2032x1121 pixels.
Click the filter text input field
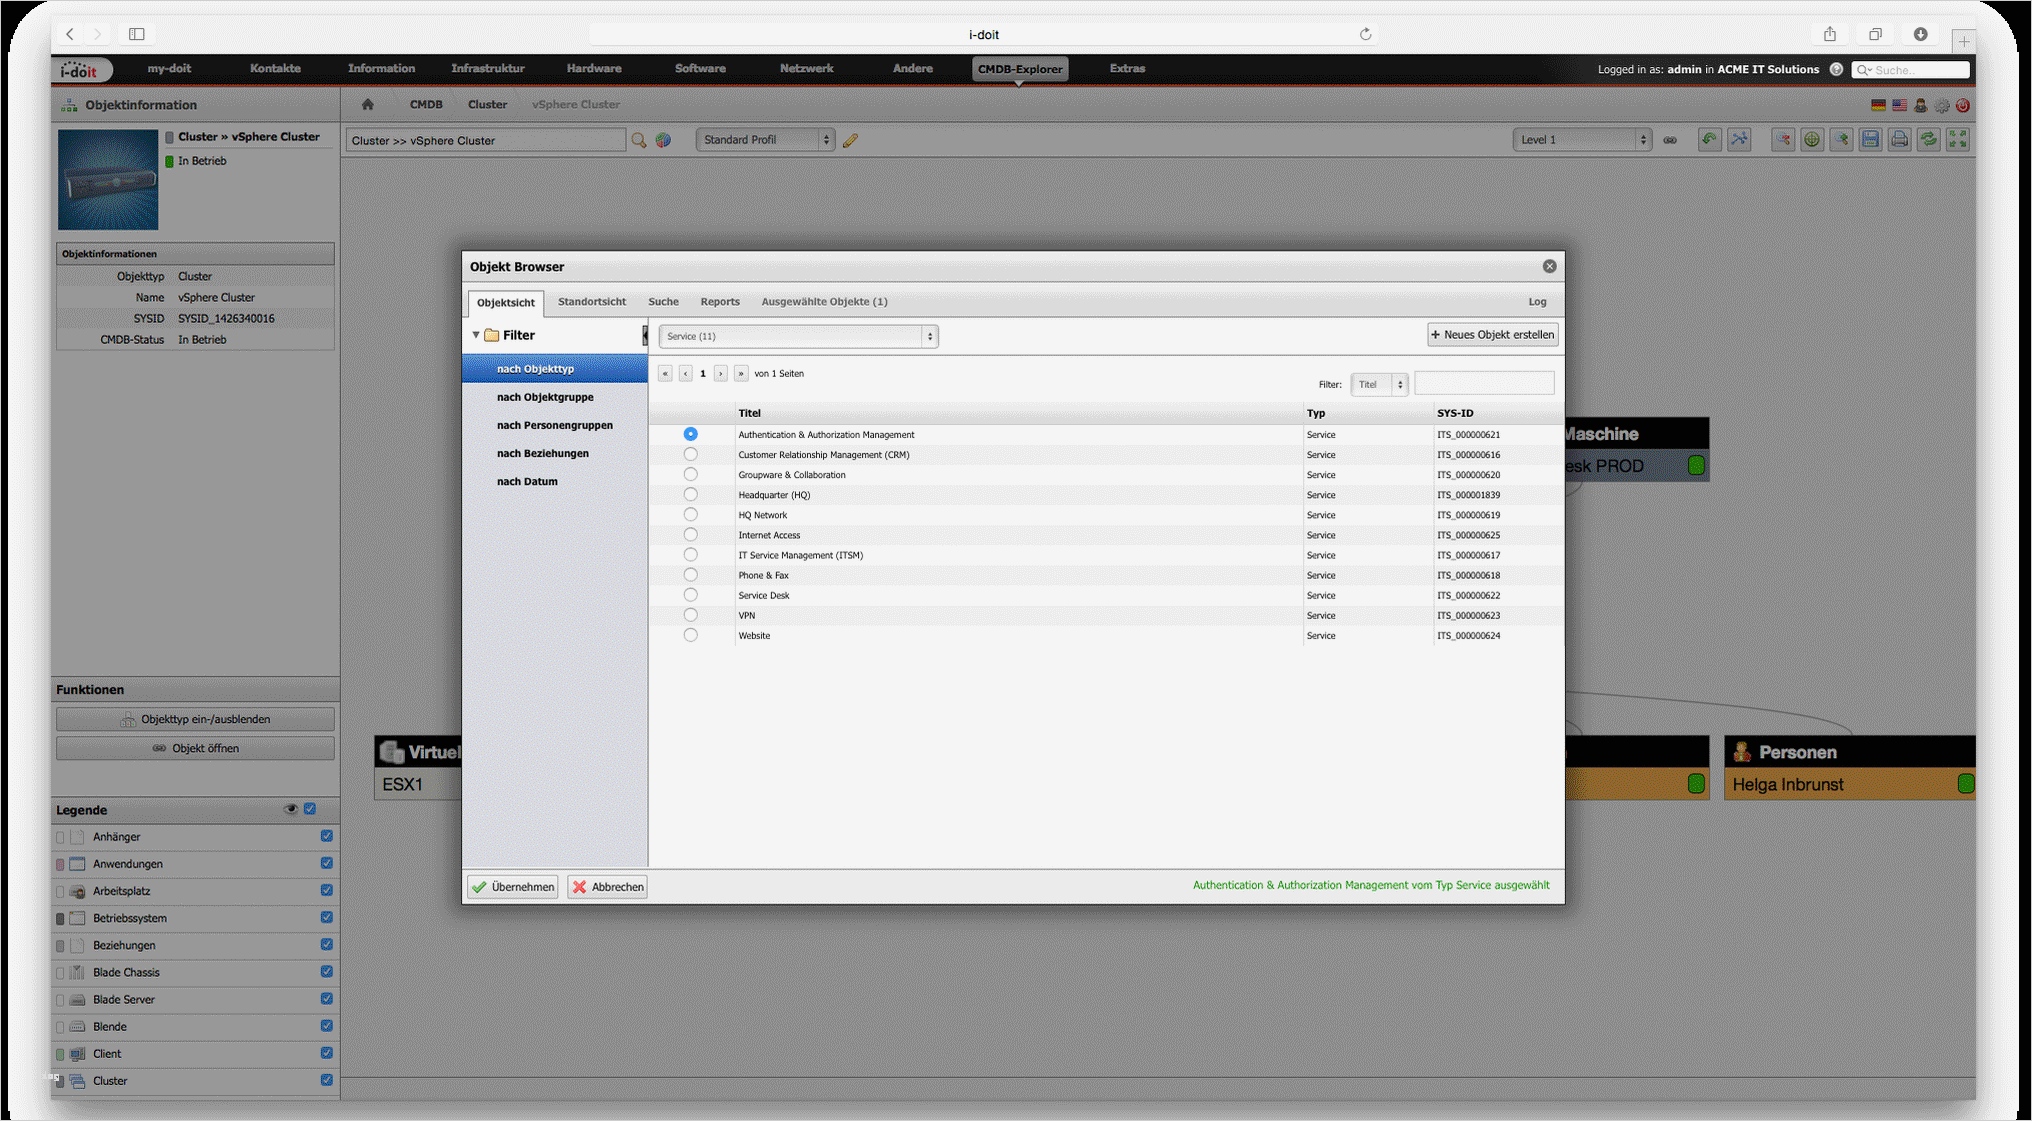tap(1484, 384)
